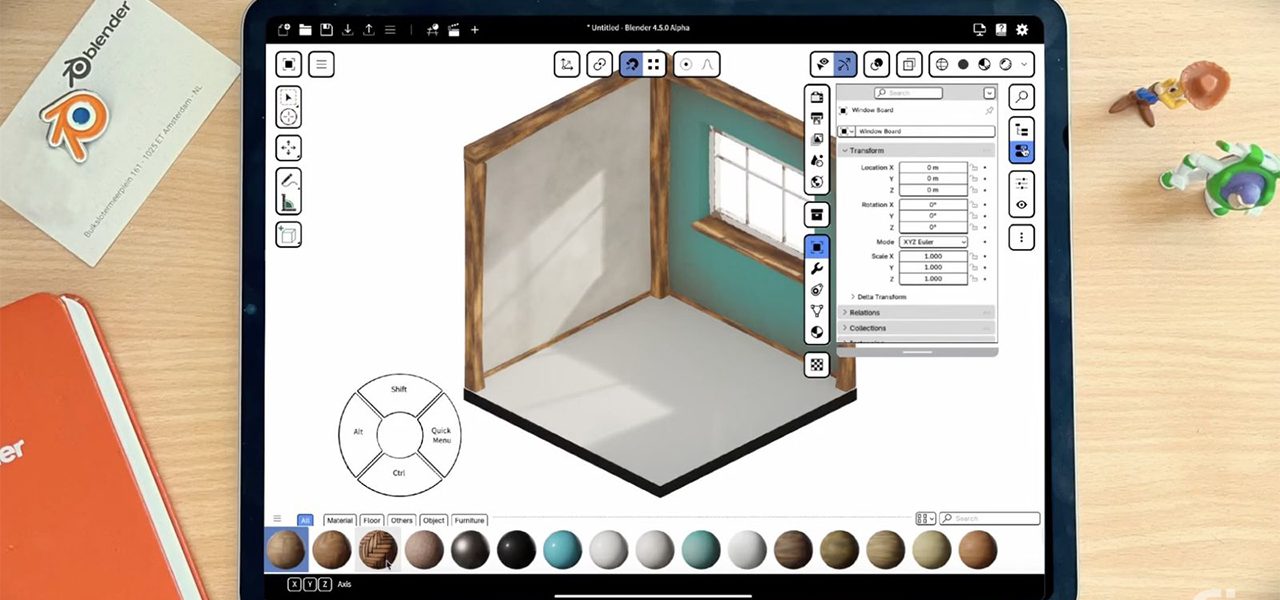Open preferences with the gear icon
The width and height of the screenshot is (1280, 600).
pyautogui.click(x=1022, y=30)
